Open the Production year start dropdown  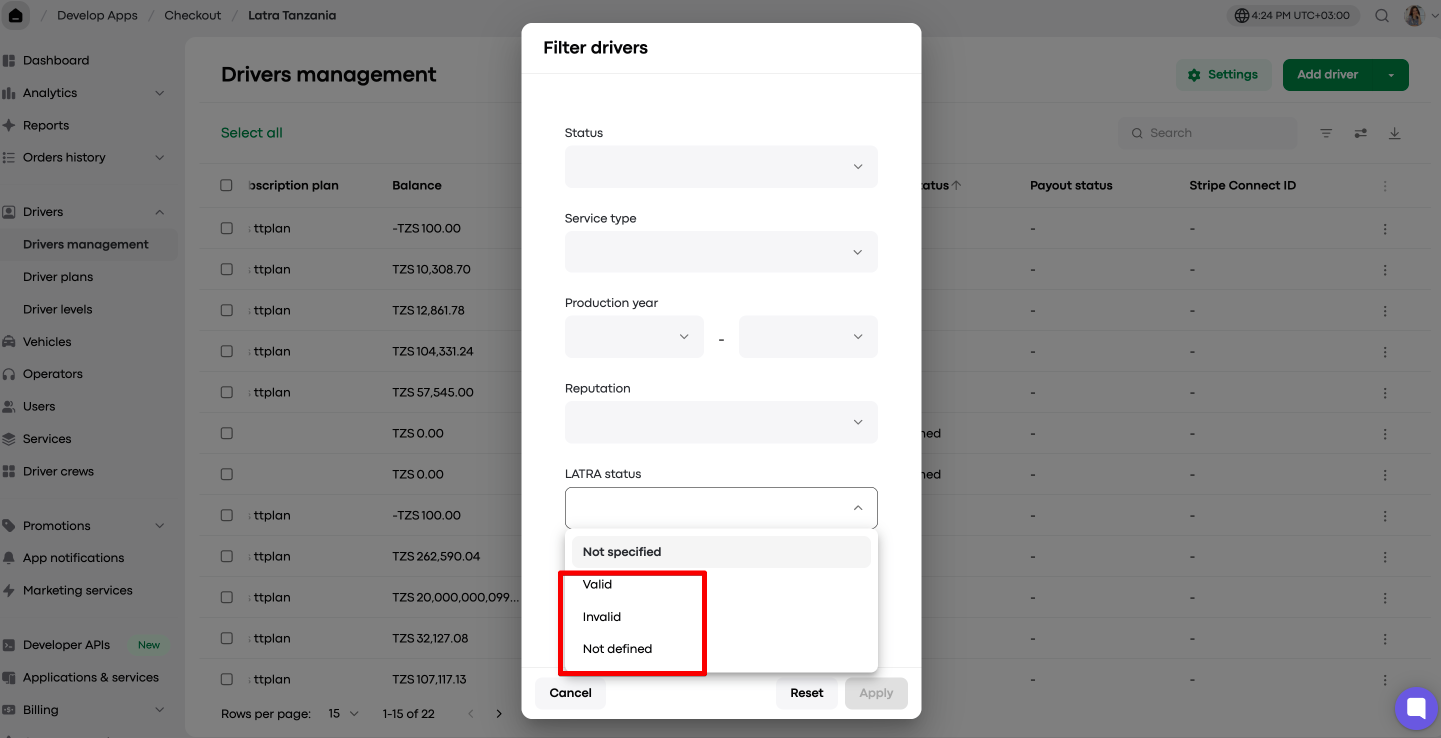[x=634, y=337]
